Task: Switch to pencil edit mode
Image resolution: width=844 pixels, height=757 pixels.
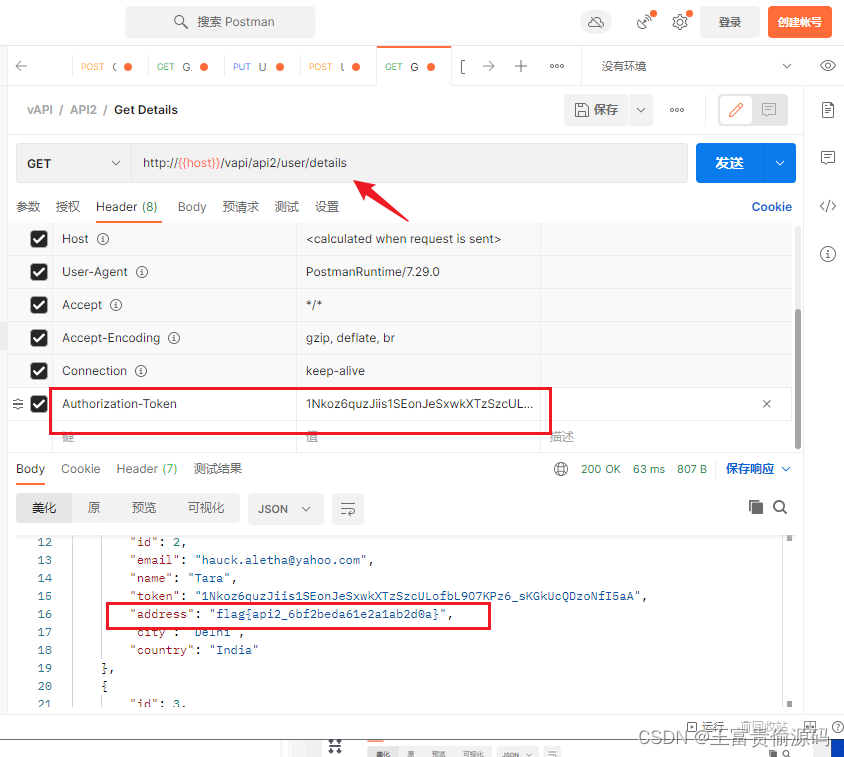Action: pos(736,110)
